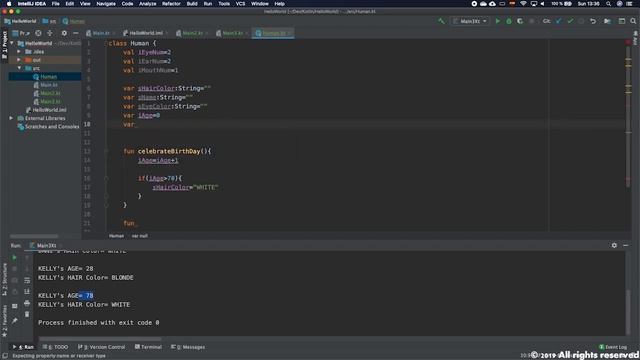The width and height of the screenshot is (640, 360).
Task: Click the collapse all icon in Project panel
Action: pyautogui.click(x=50, y=33)
